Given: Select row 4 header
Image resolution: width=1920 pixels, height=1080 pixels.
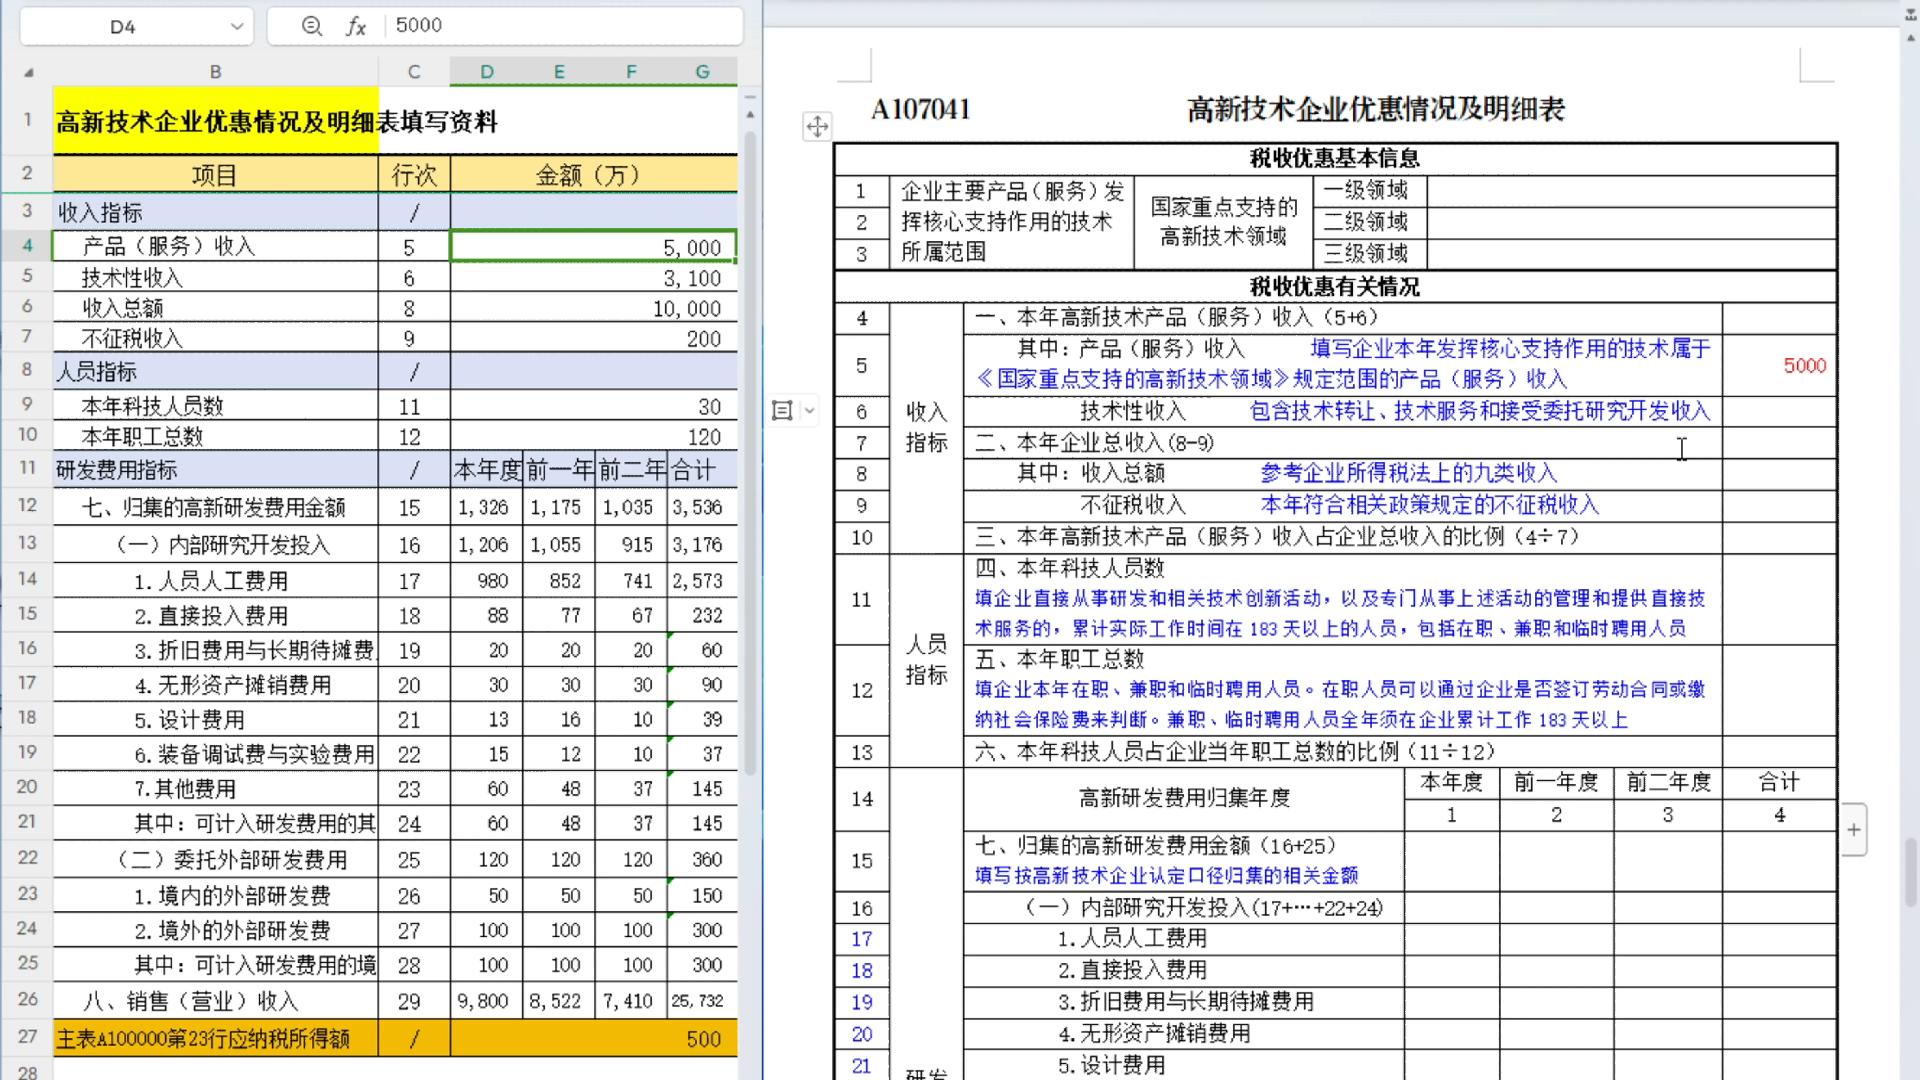Looking at the screenshot, I should 27,246.
